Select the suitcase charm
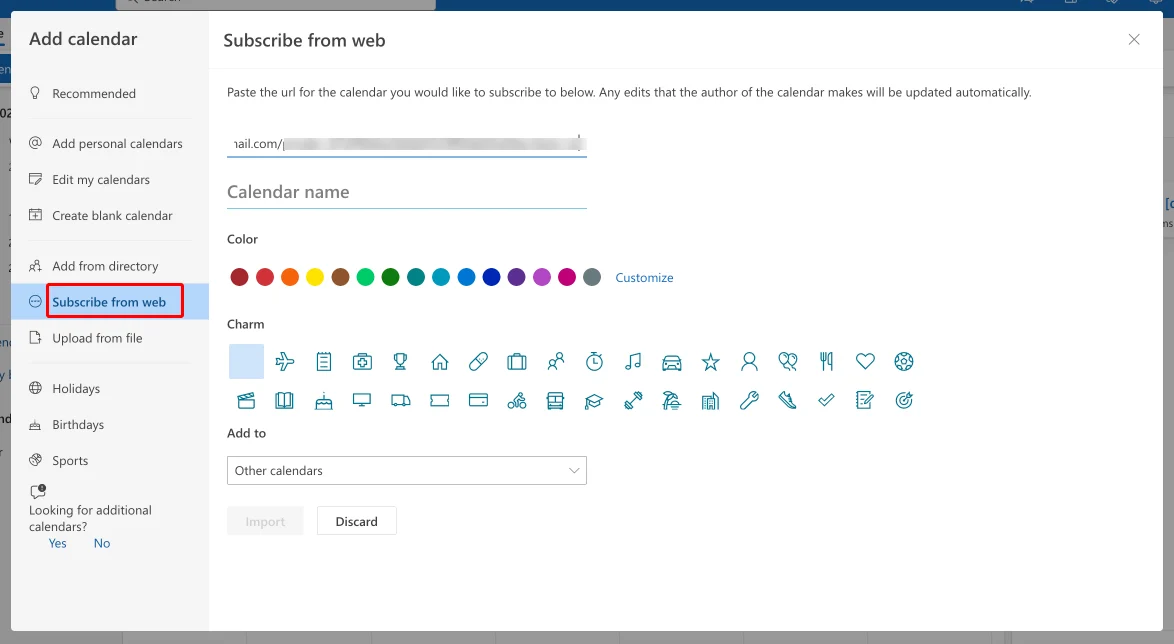1174x644 pixels. 517,362
